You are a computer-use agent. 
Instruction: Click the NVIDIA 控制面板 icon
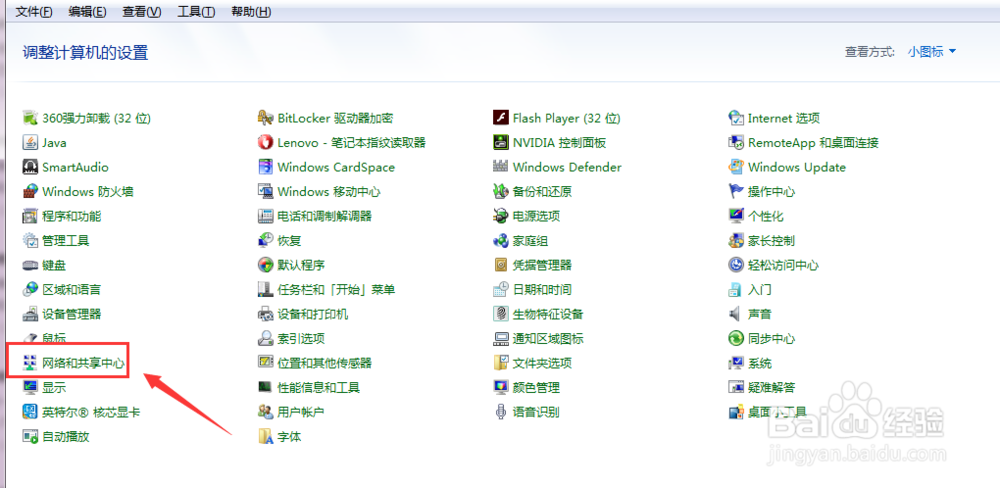pos(501,143)
